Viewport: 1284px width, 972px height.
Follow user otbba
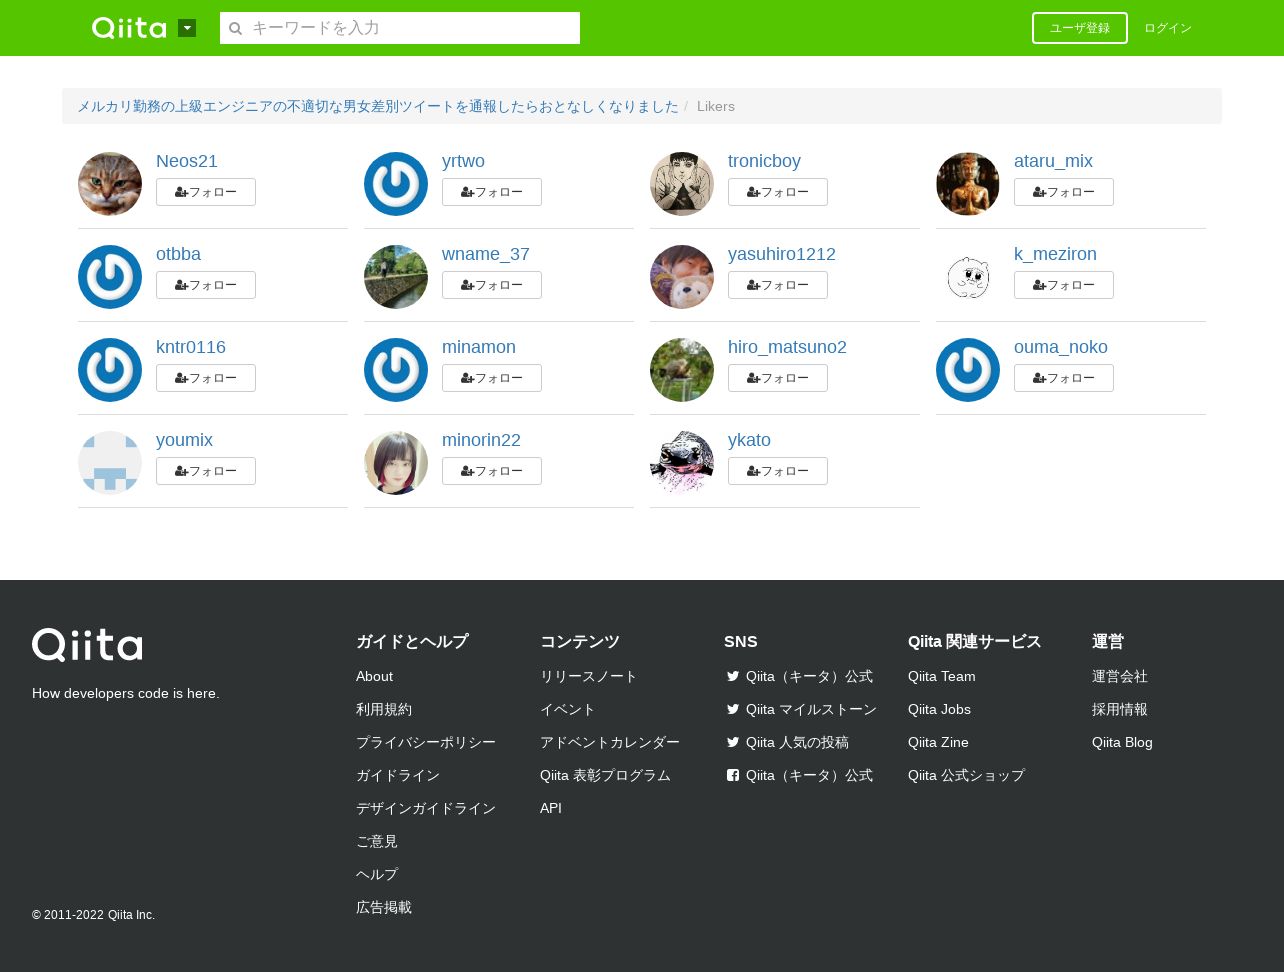pyautogui.click(x=206, y=285)
